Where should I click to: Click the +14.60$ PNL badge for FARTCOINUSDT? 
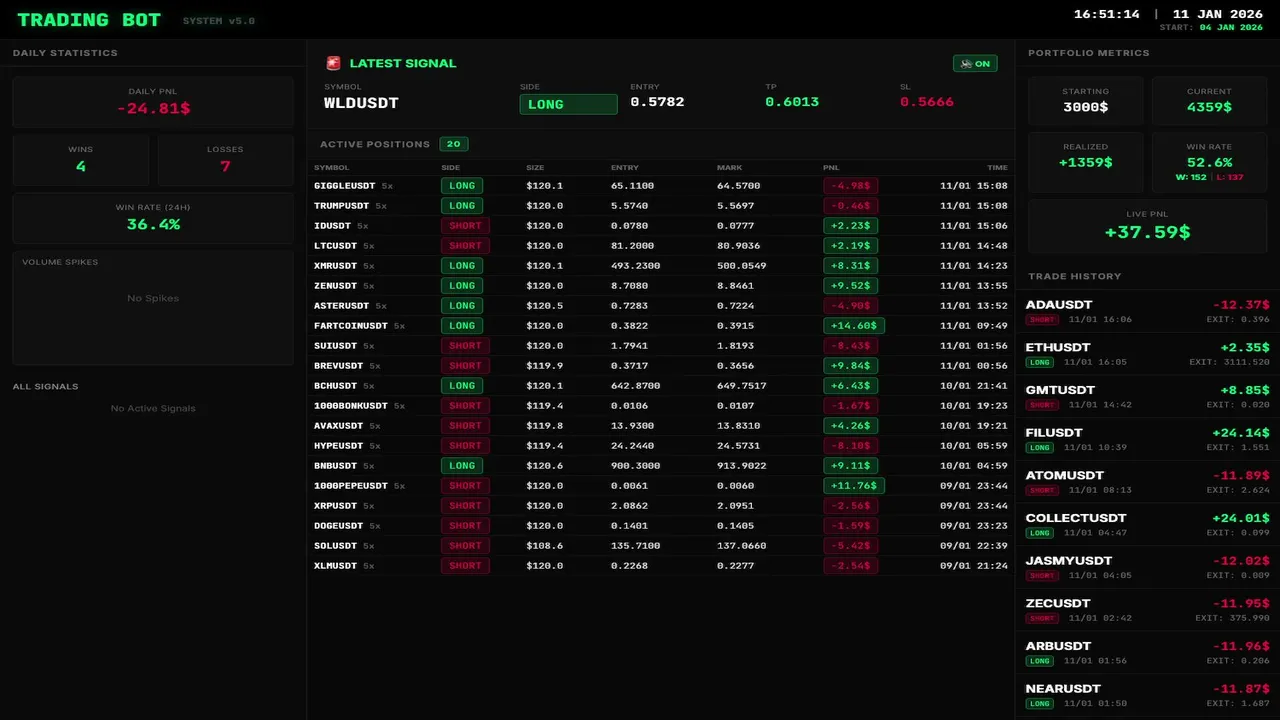click(853, 326)
